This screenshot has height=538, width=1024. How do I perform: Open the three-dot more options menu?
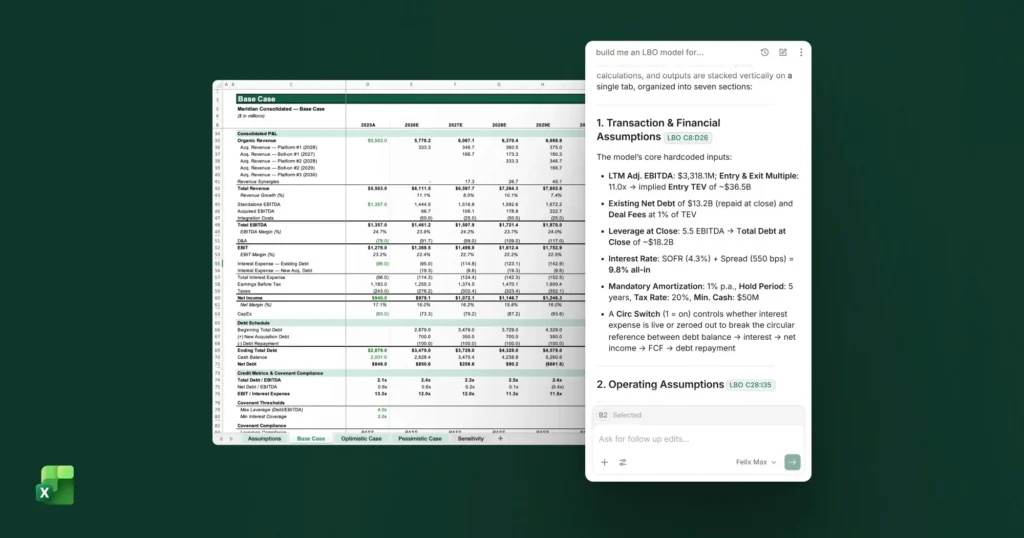click(x=801, y=52)
